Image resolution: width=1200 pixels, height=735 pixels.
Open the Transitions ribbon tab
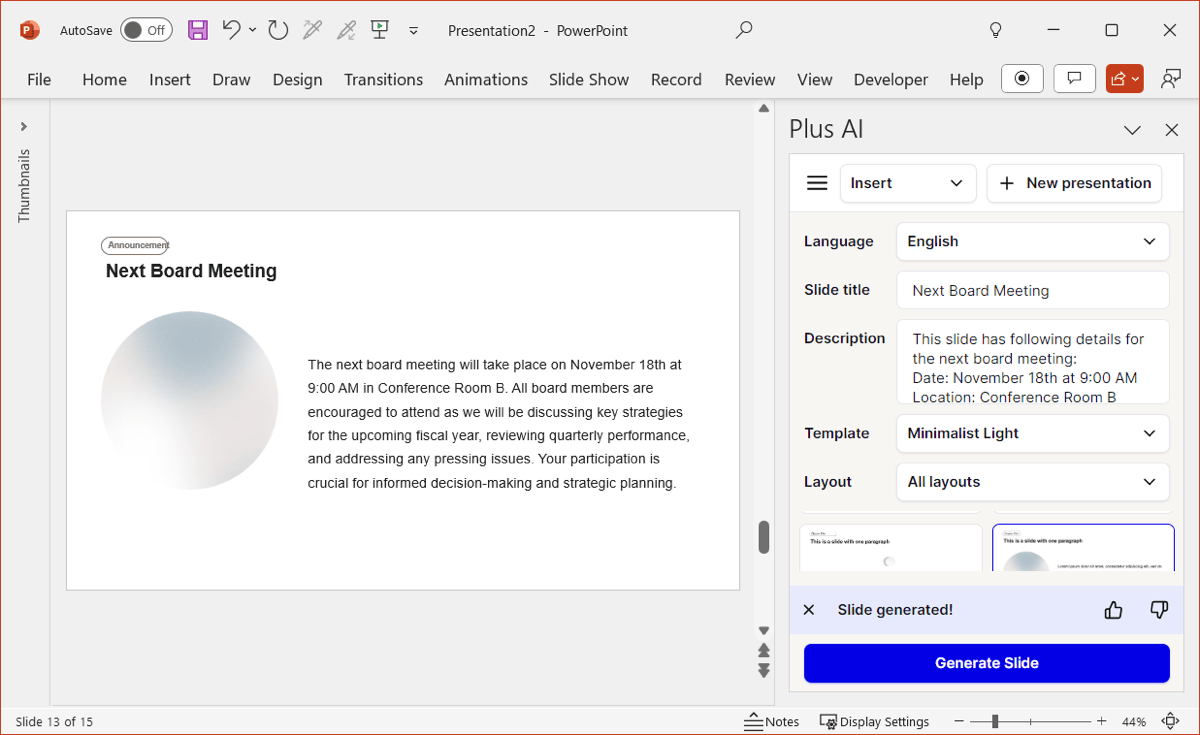(383, 79)
